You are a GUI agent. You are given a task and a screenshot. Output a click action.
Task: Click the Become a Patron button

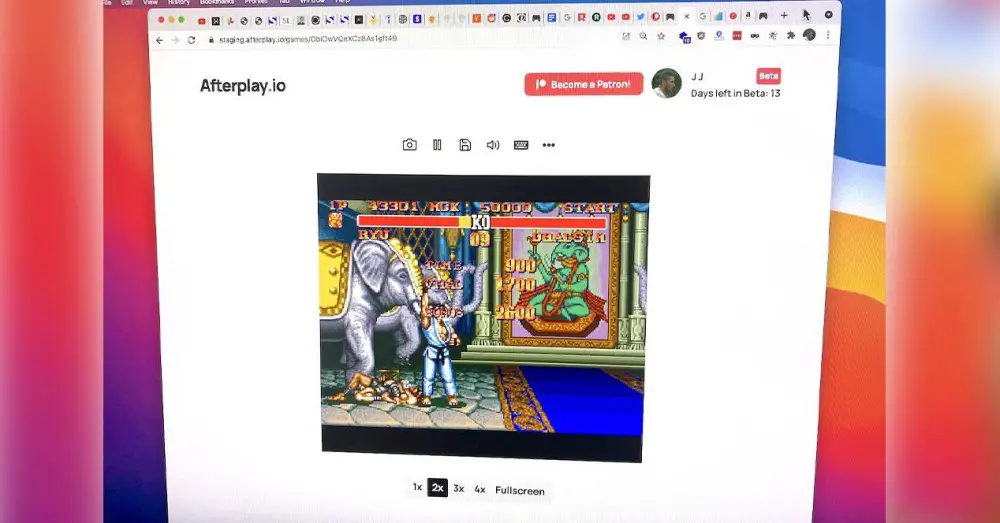(x=584, y=84)
